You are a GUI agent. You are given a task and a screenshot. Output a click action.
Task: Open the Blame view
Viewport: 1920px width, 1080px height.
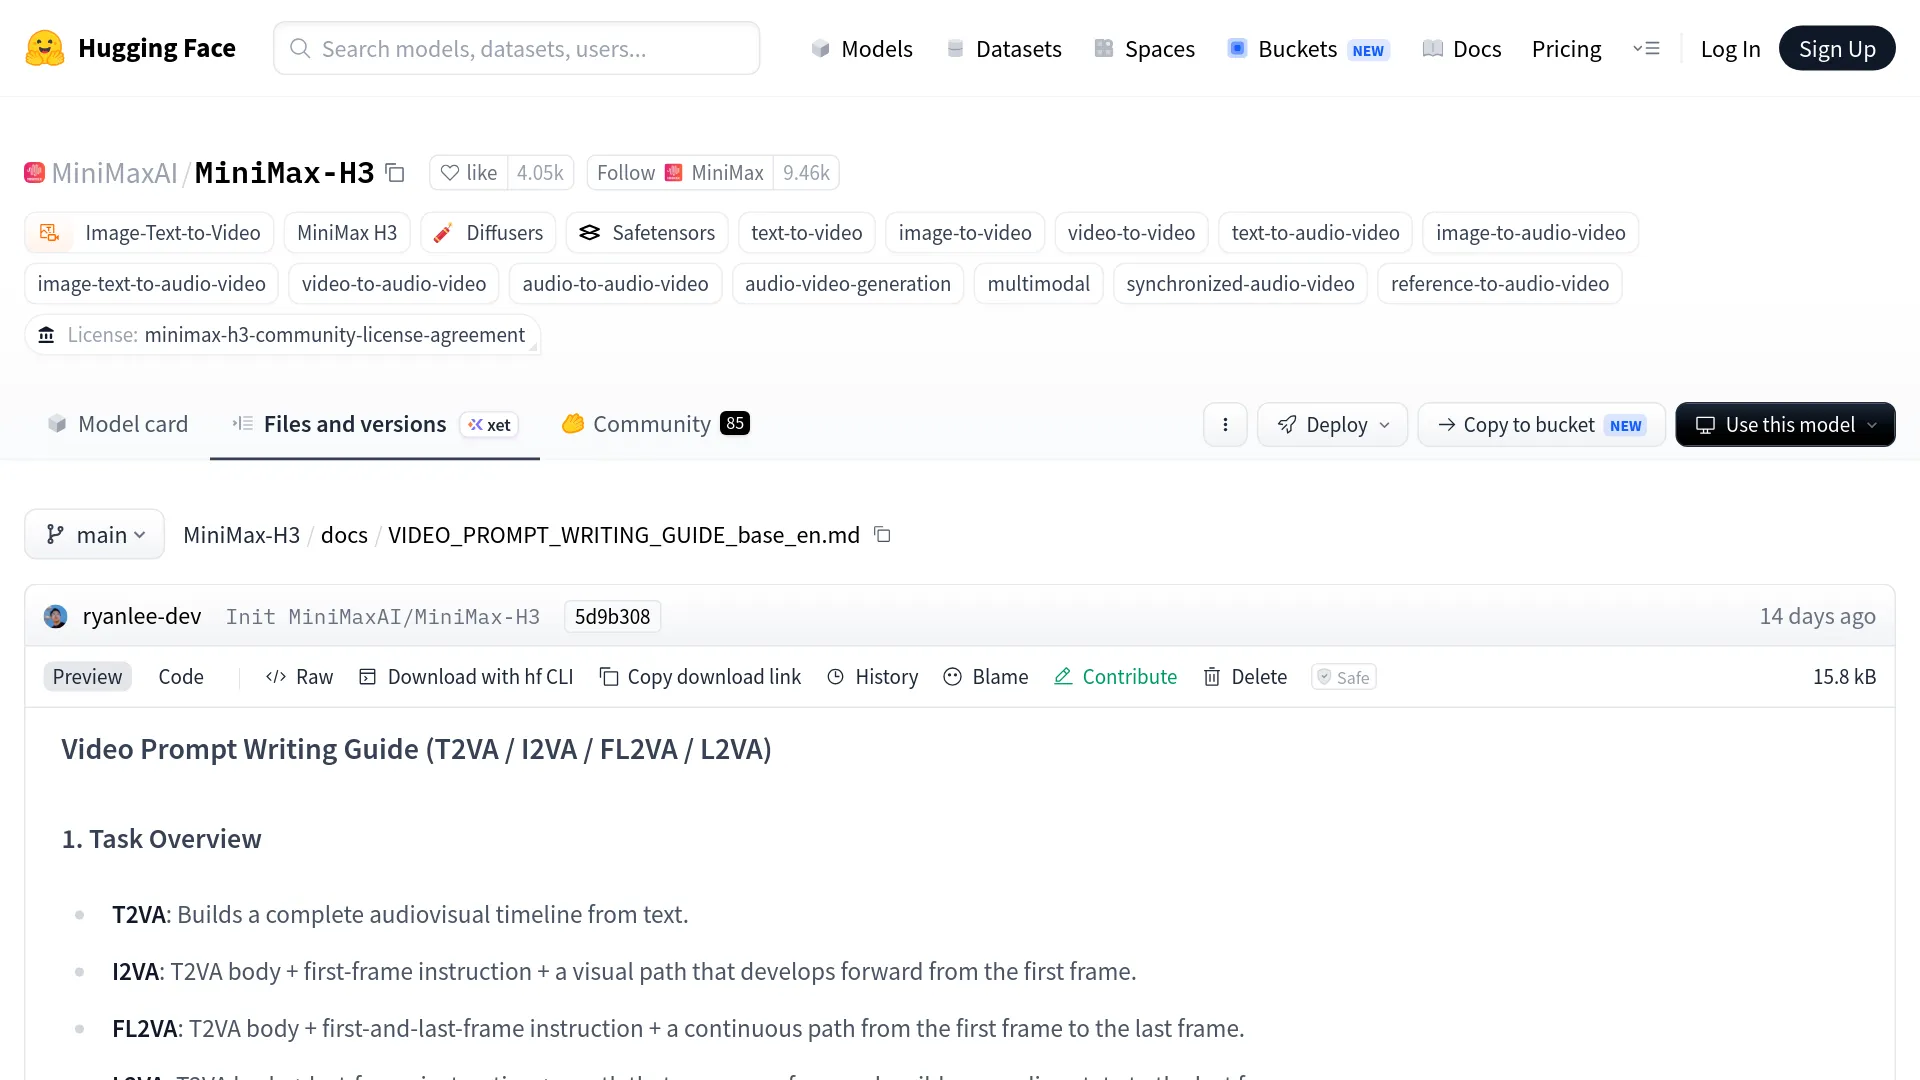pyautogui.click(x=985, y=677)
